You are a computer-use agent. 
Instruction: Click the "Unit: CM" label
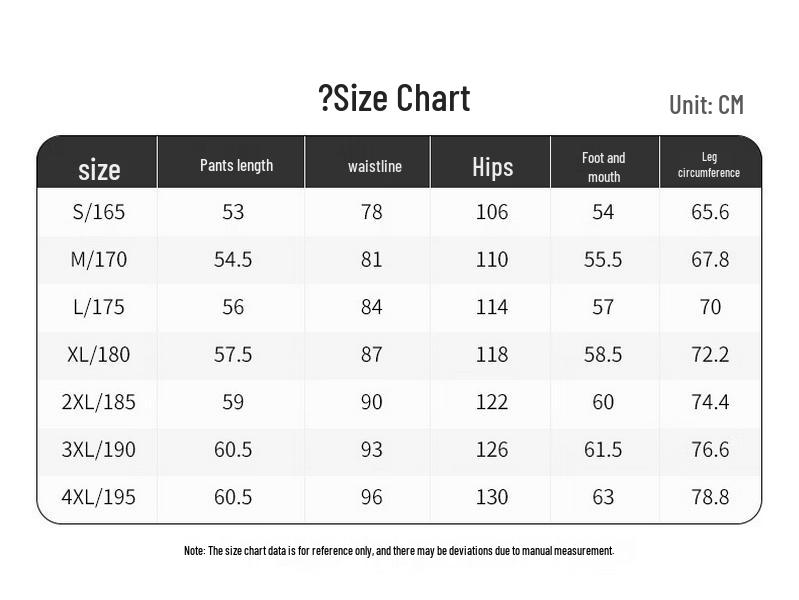pos(706,105)
